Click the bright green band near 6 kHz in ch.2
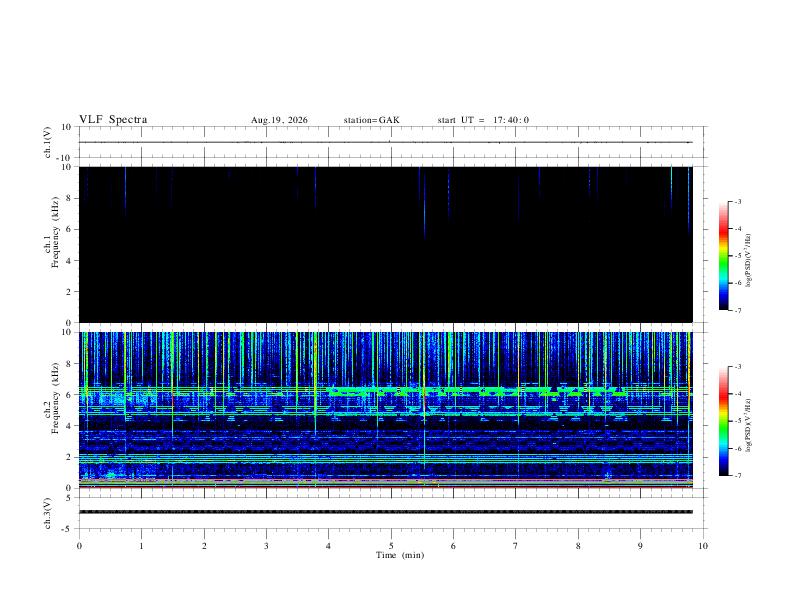 click(x=475, y=390)
